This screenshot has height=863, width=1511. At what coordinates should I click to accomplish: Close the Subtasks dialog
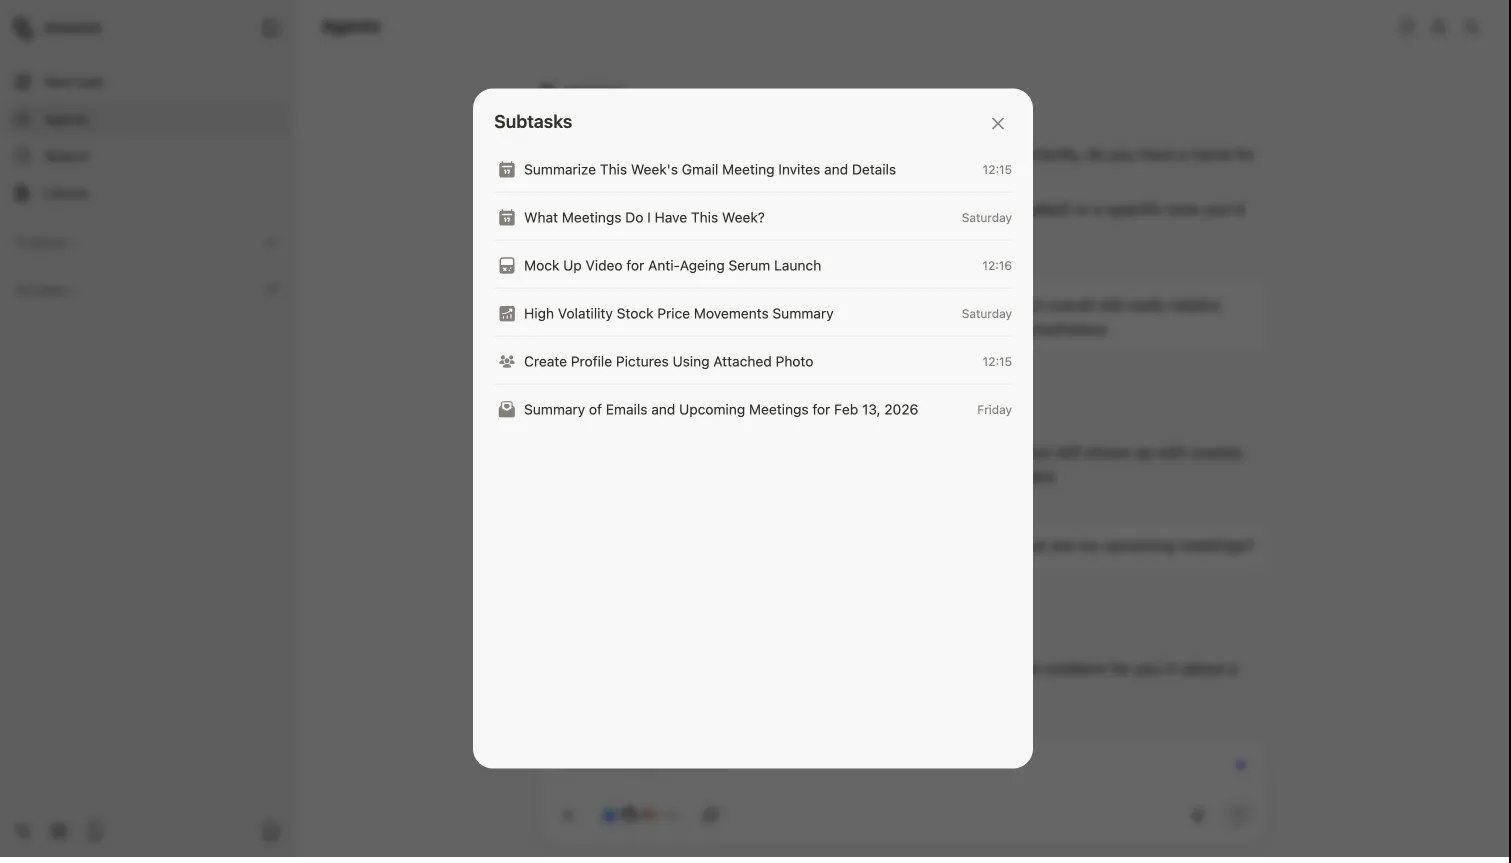click(x=997, y=122)
